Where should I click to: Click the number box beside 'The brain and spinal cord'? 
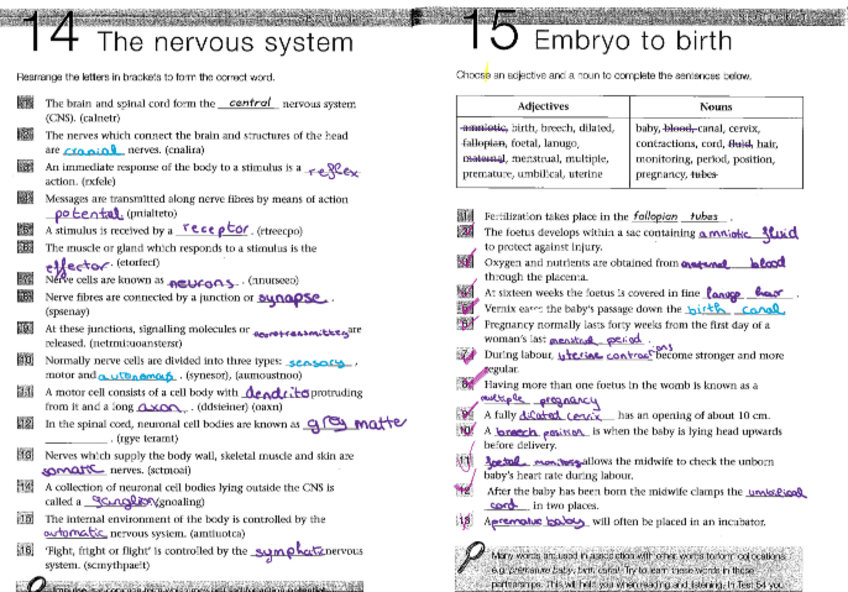coord(25,103)
